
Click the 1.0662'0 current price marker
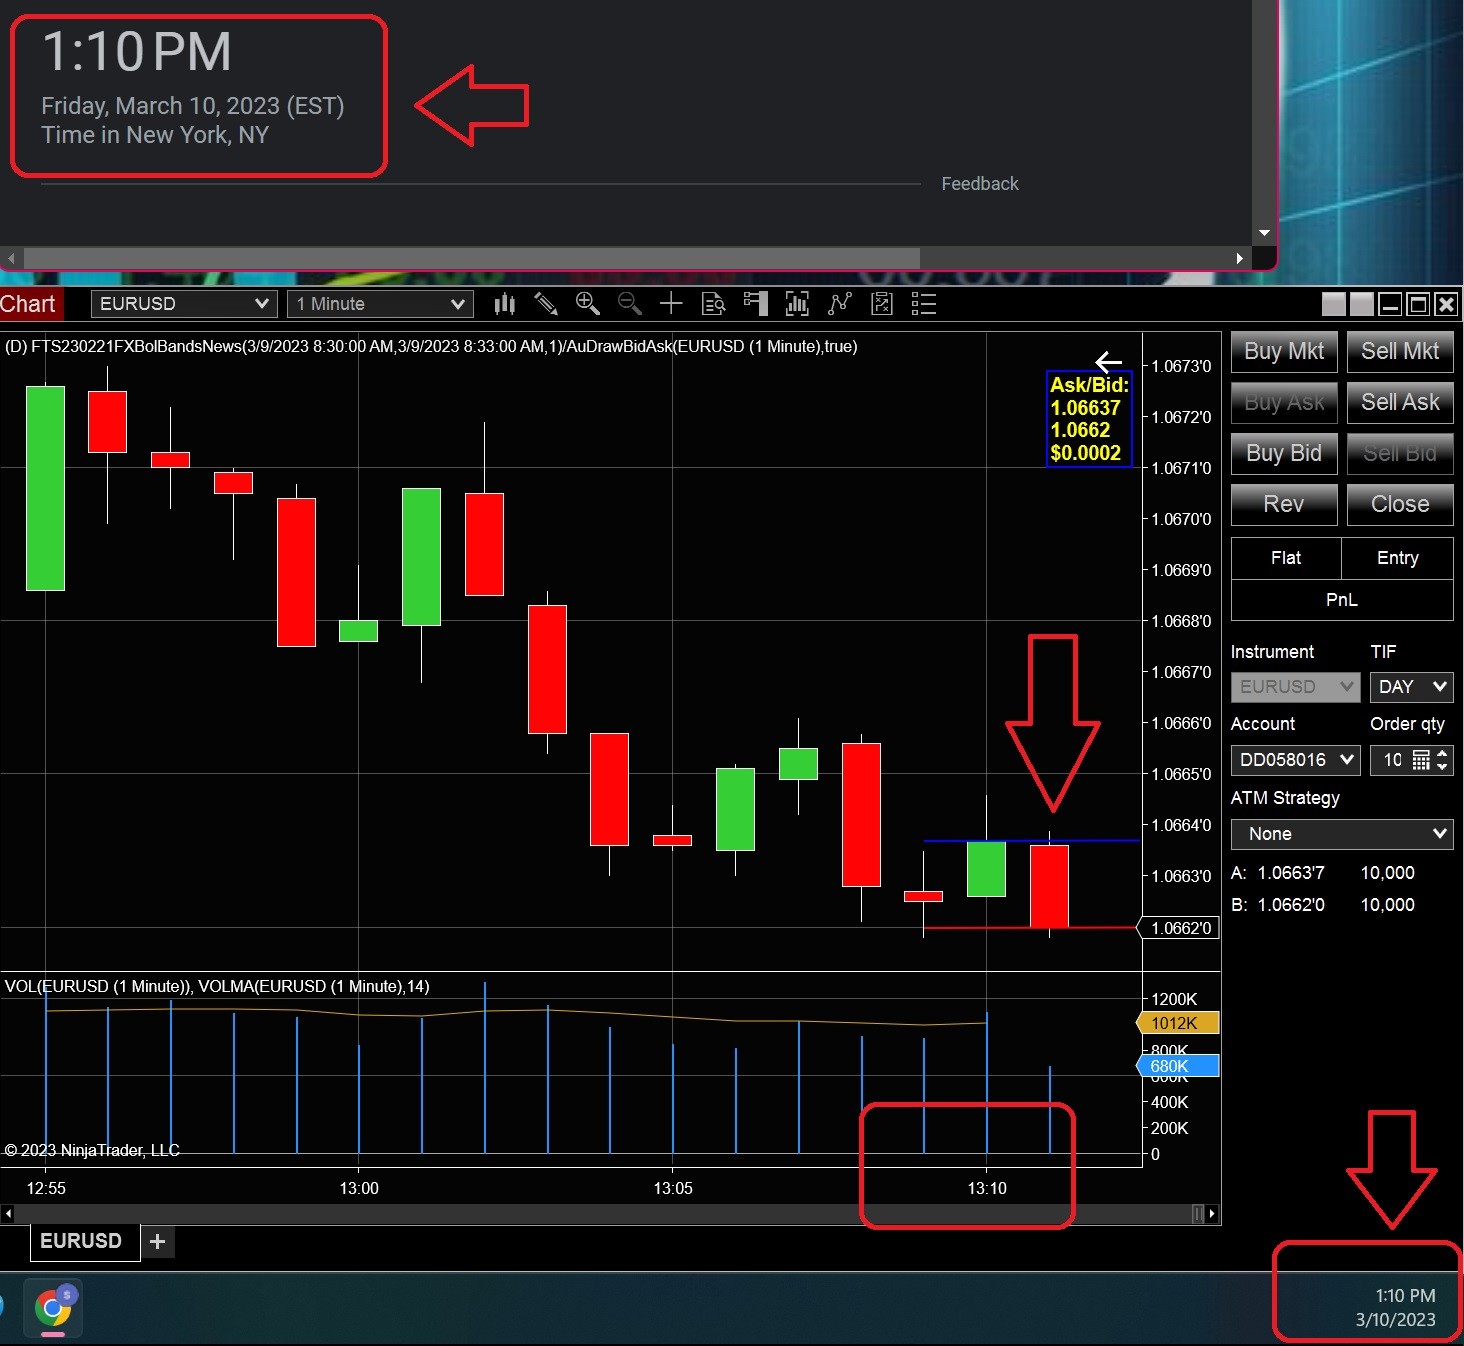pos(1180,928)
